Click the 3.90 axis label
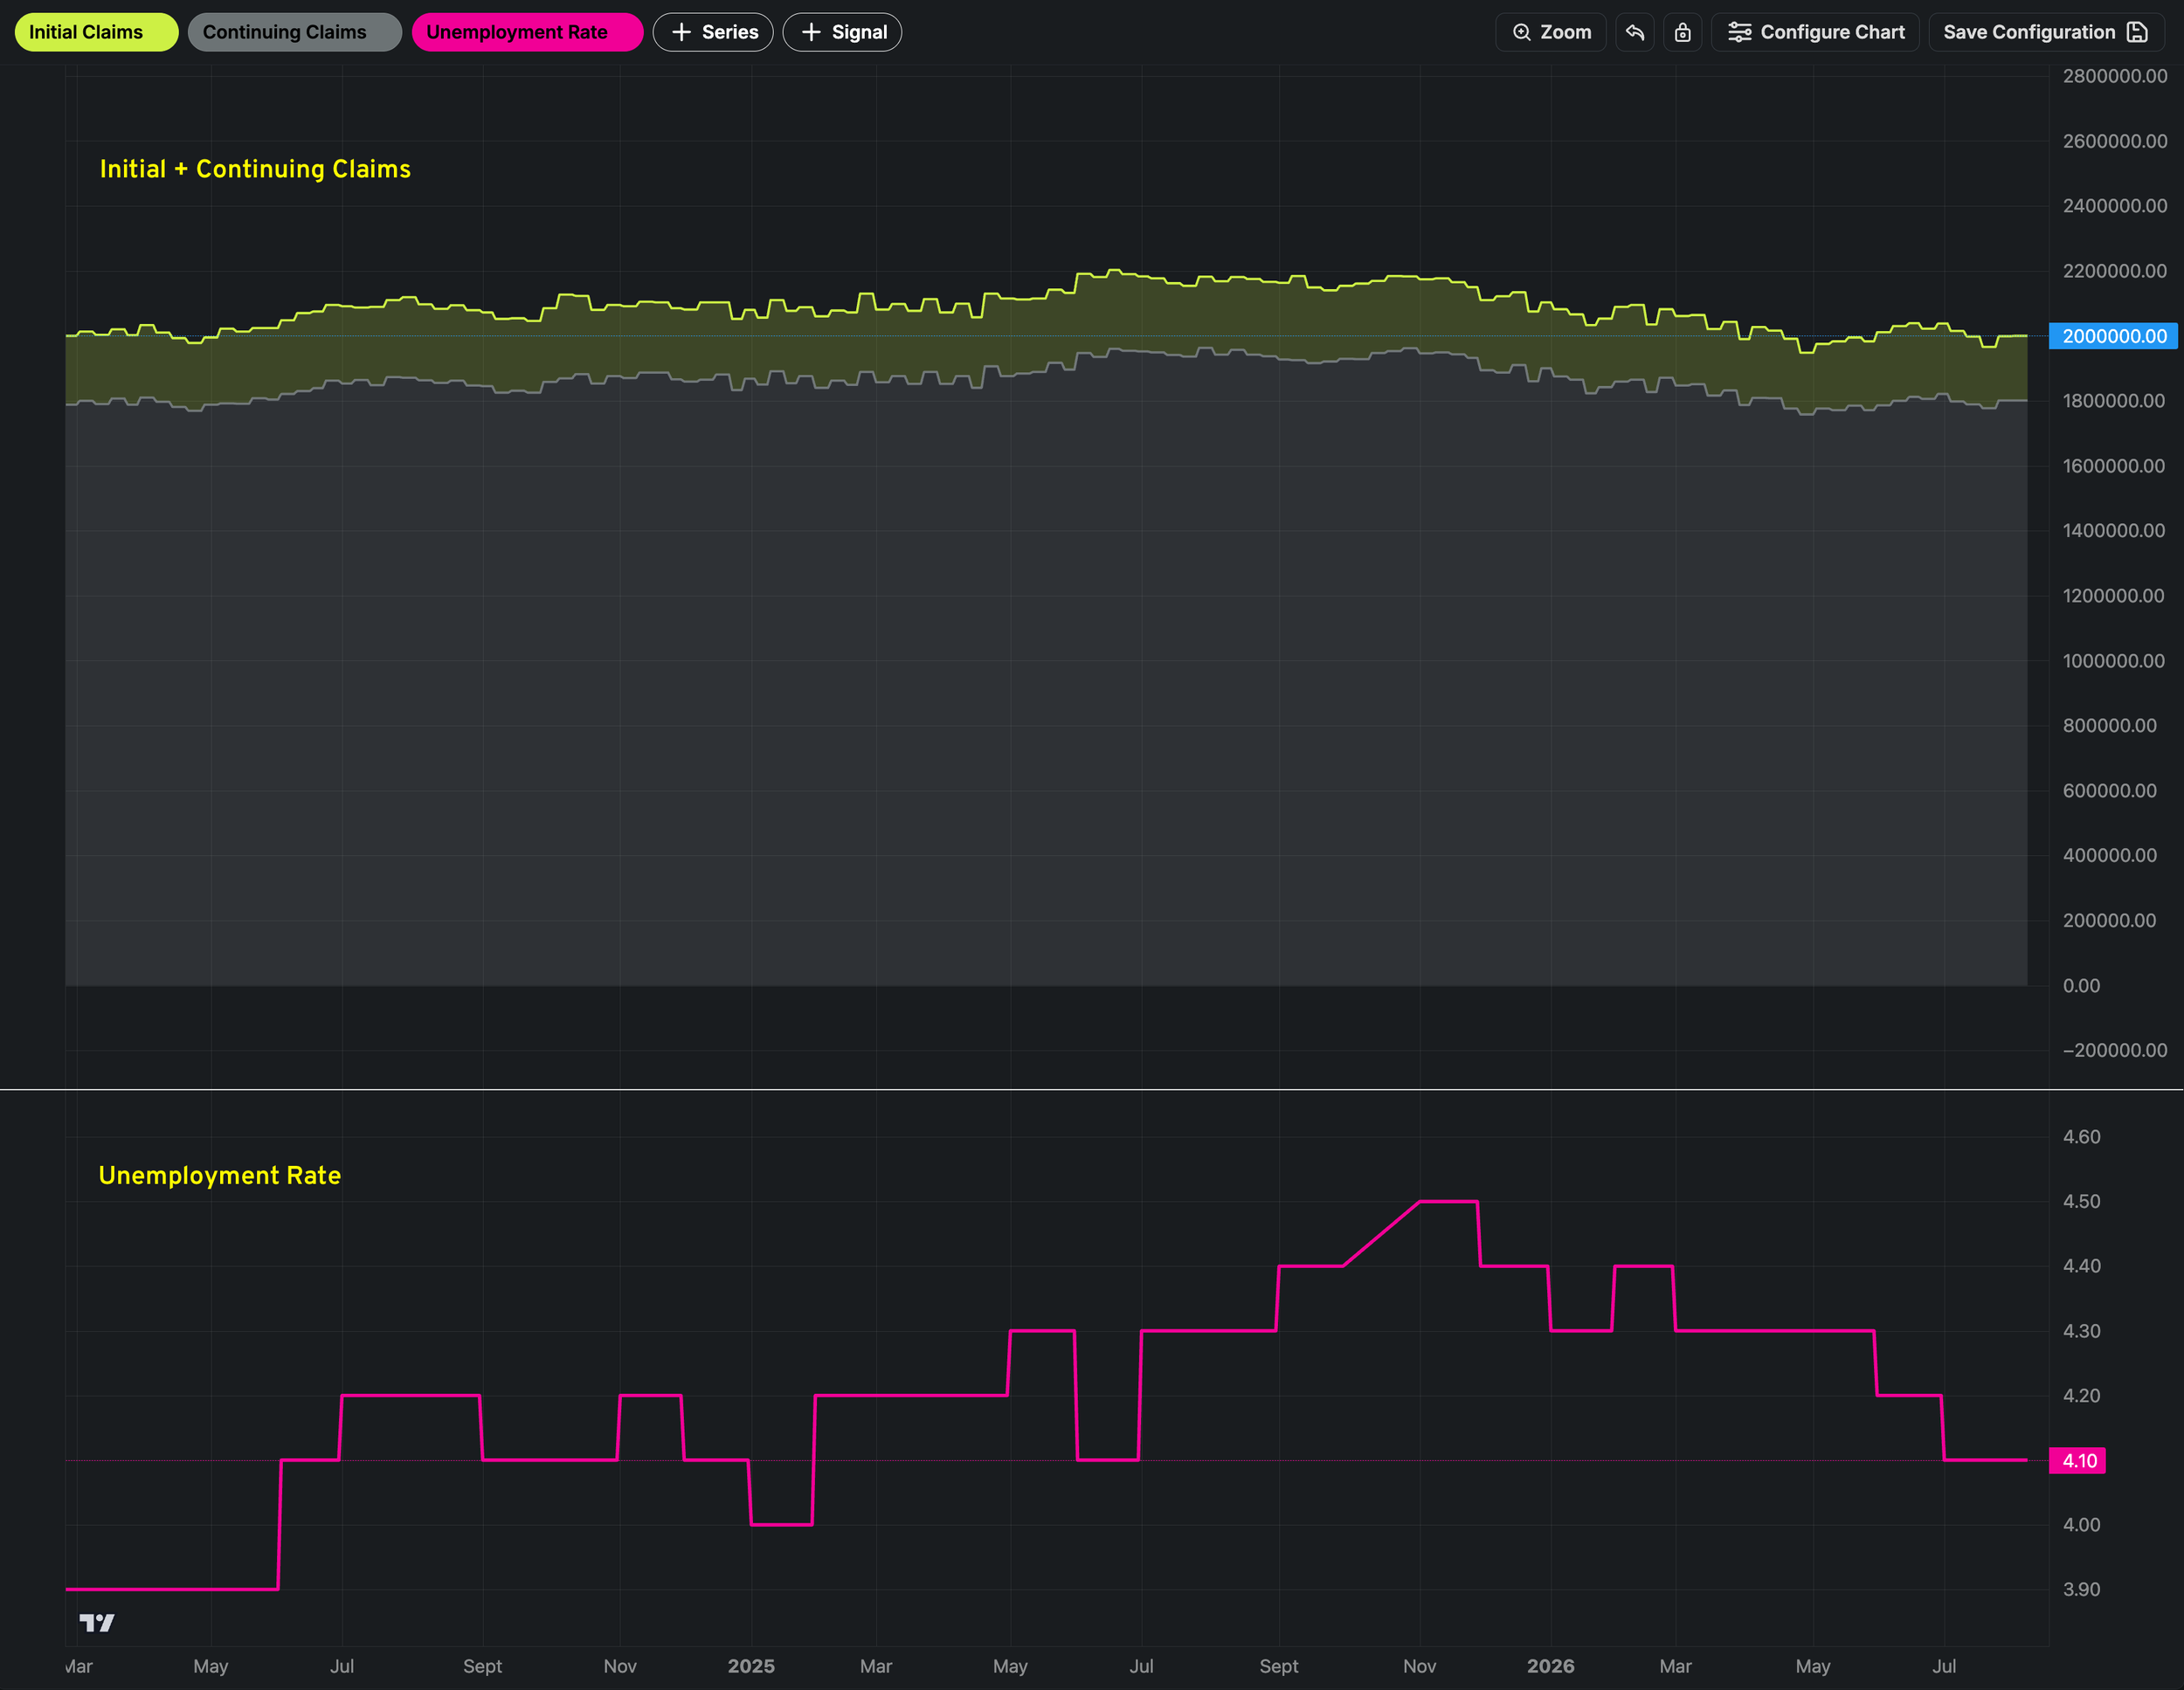This screenshot has width=2184, height=1690. point(2082,1590)
